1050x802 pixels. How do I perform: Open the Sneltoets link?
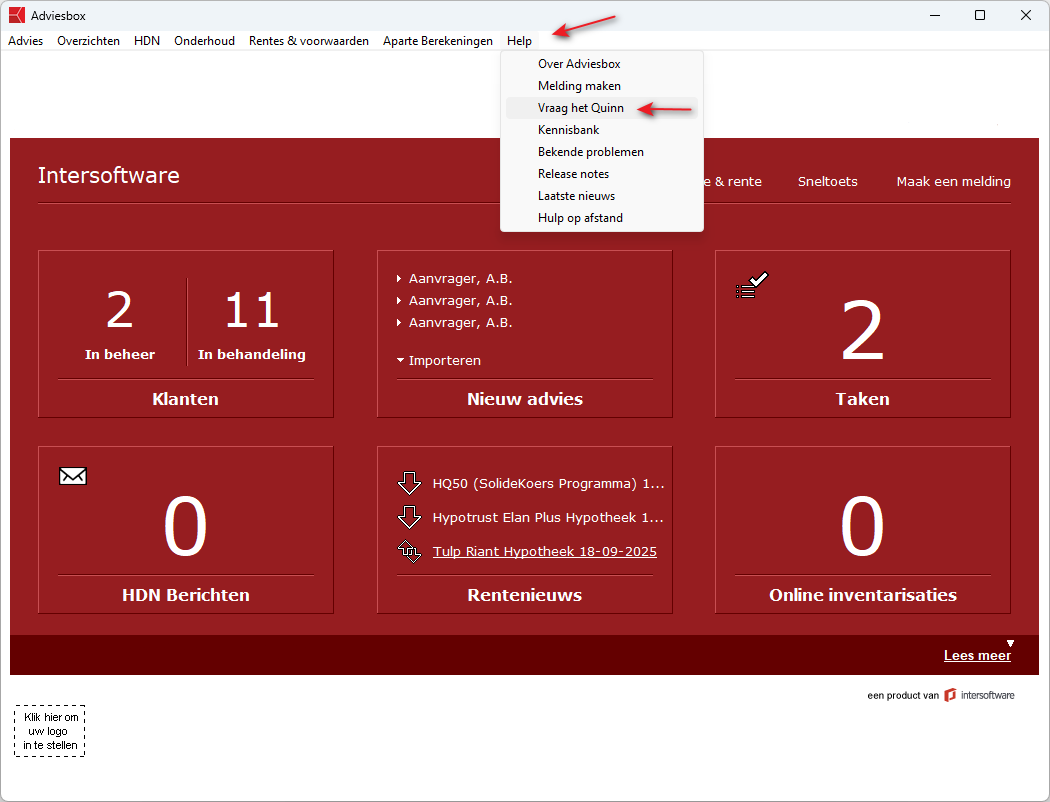pos(827,182)
